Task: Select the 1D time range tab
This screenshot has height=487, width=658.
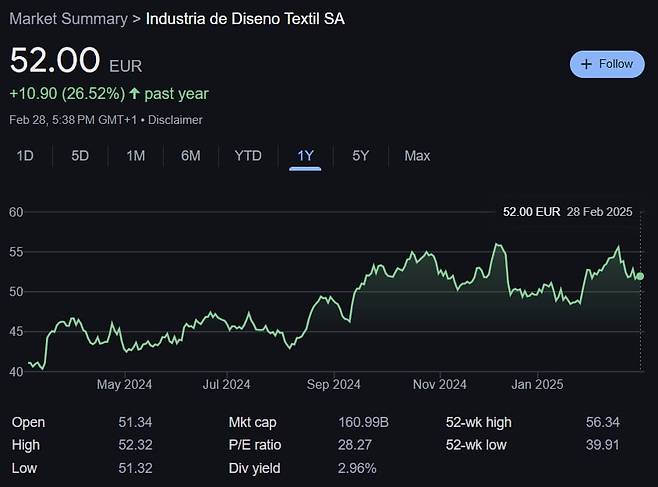Action: (26, 156)
